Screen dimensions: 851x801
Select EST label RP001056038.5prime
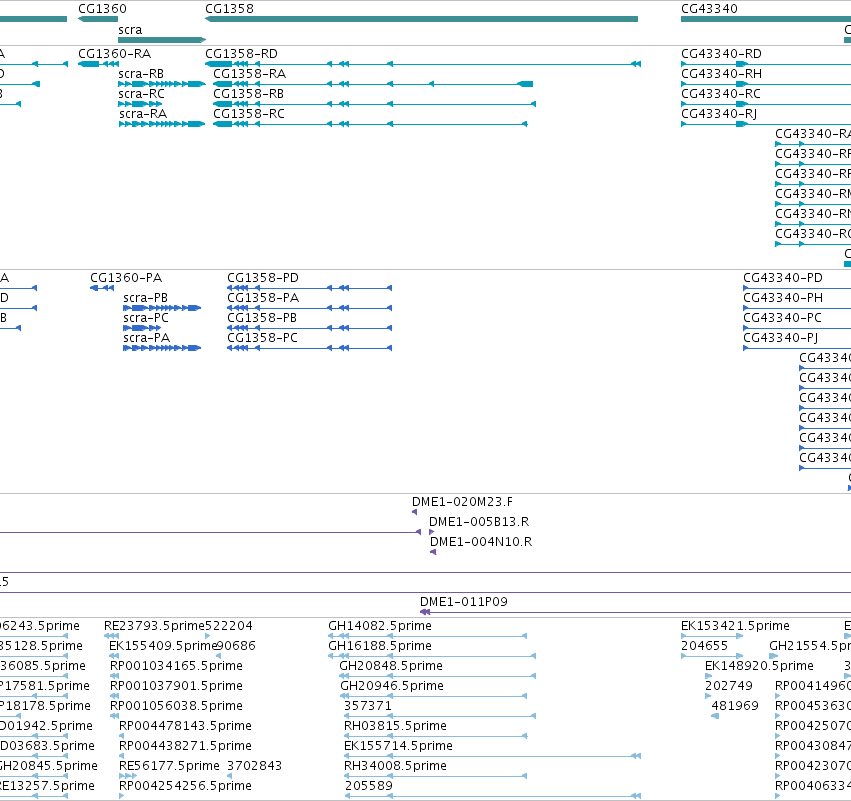click(x=176, y=707)
